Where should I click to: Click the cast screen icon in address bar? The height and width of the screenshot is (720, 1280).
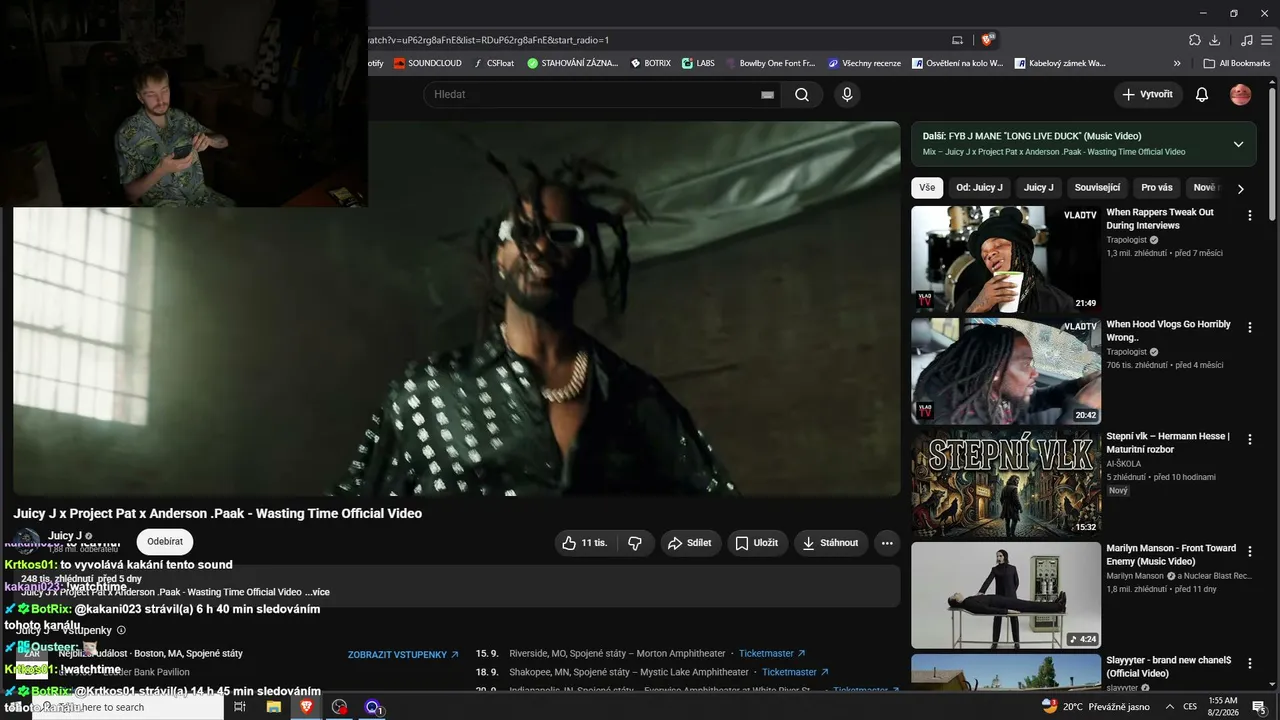click(957, 40)
